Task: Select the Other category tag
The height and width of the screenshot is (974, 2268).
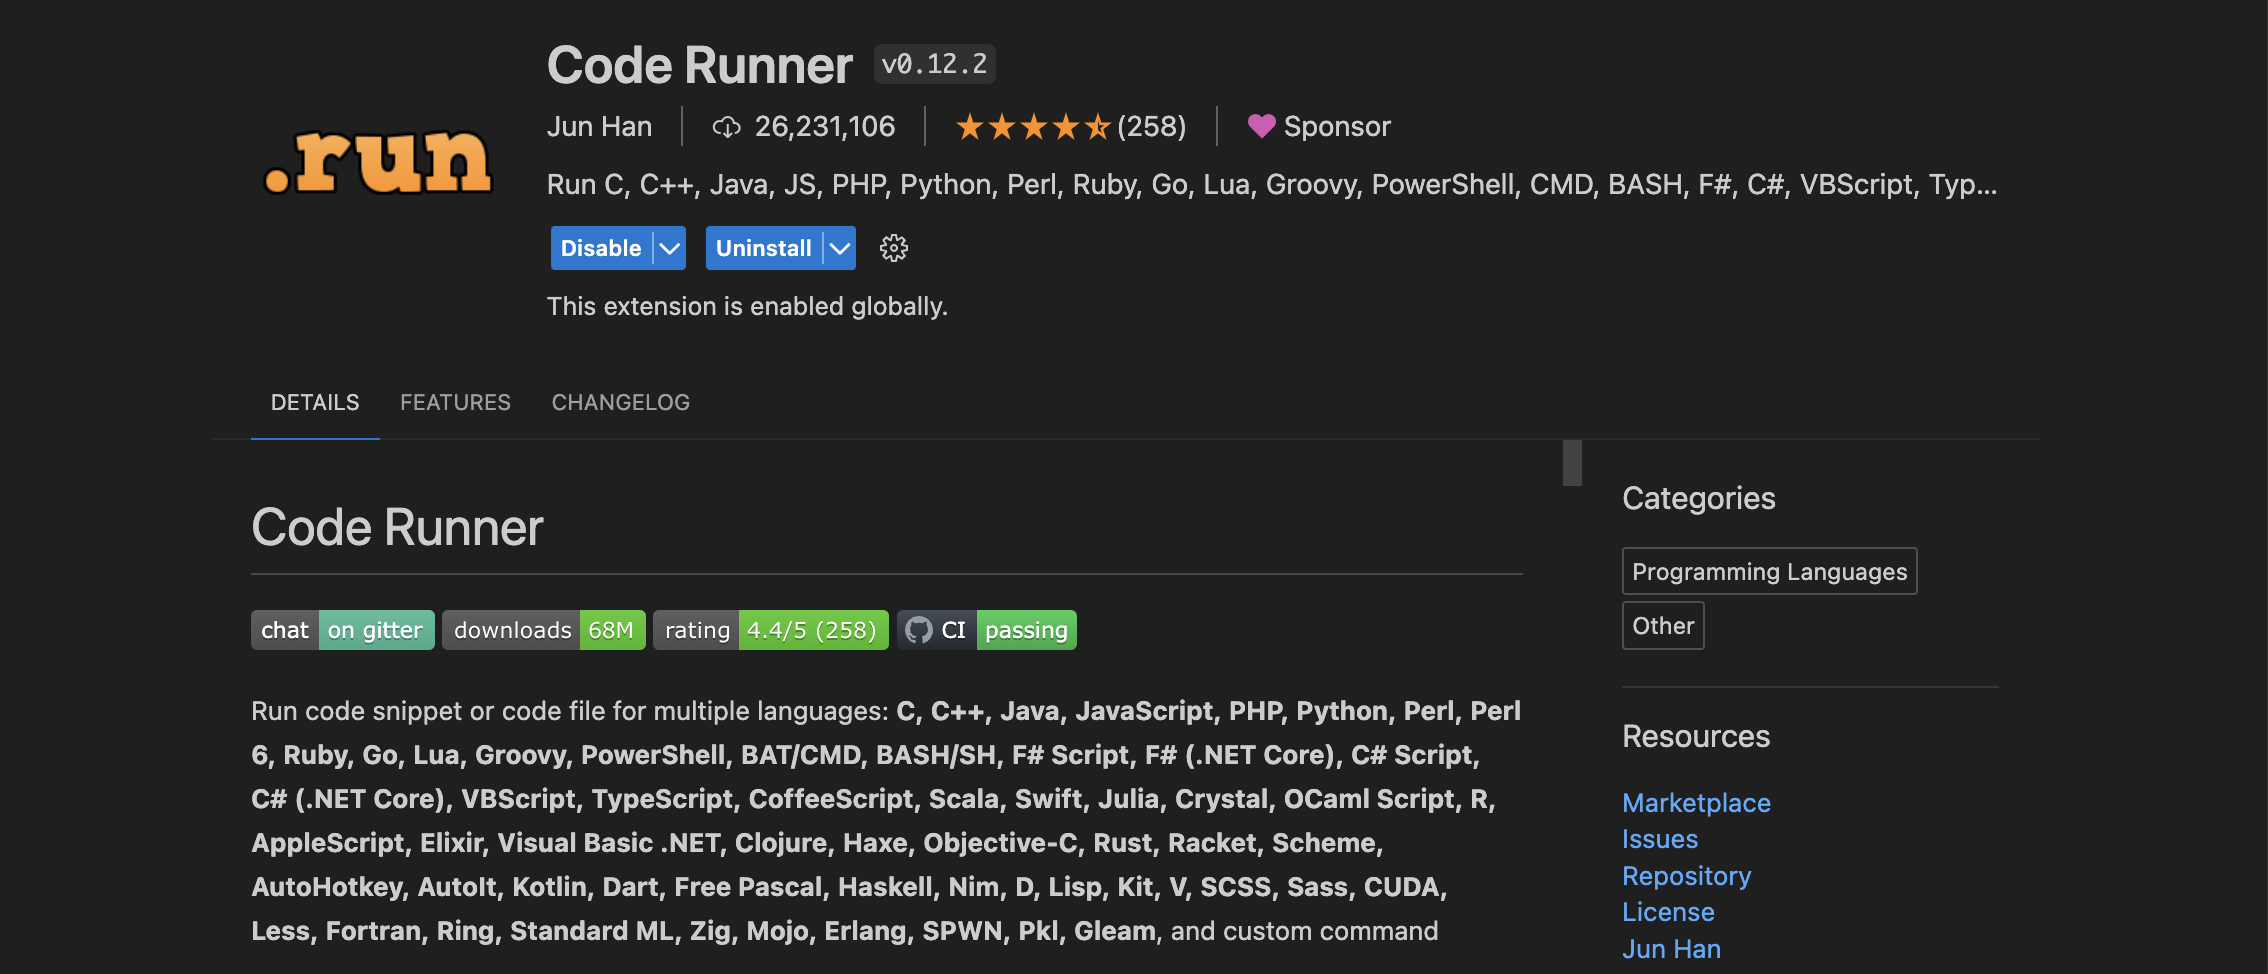Action: (x=1663, y=625)
